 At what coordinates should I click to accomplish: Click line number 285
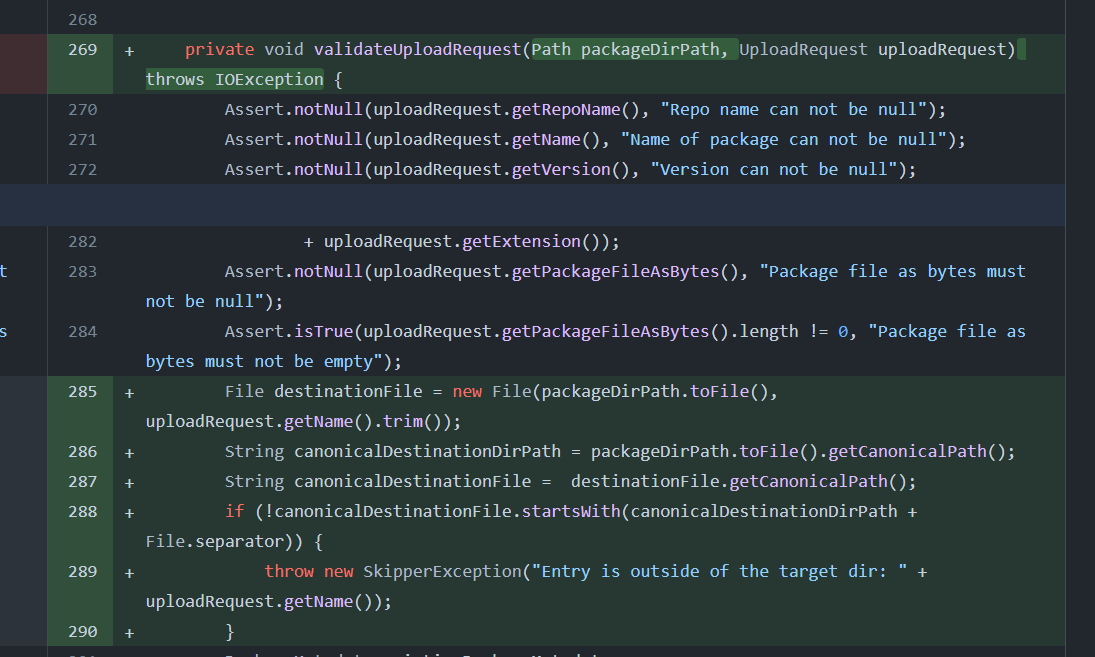pyautogui.click(x=82, y=392)
